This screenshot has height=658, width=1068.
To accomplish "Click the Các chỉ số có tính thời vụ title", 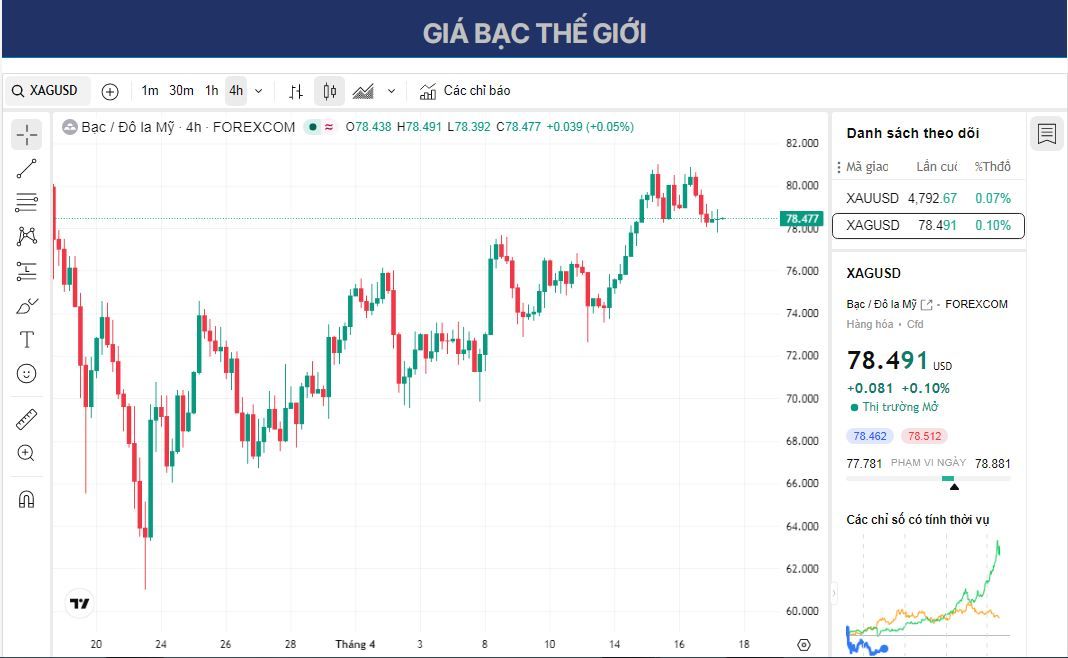I will (917, 519).
